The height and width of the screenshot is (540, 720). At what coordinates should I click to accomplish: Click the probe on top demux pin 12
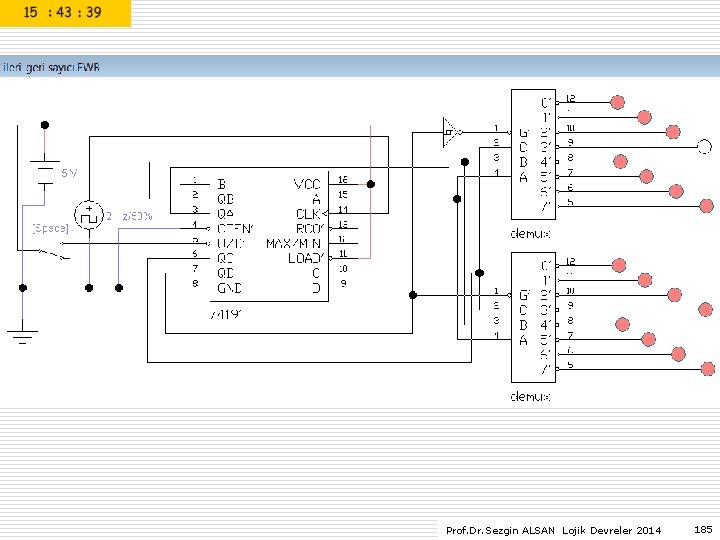pyautogui.click(x=618, y=102)
